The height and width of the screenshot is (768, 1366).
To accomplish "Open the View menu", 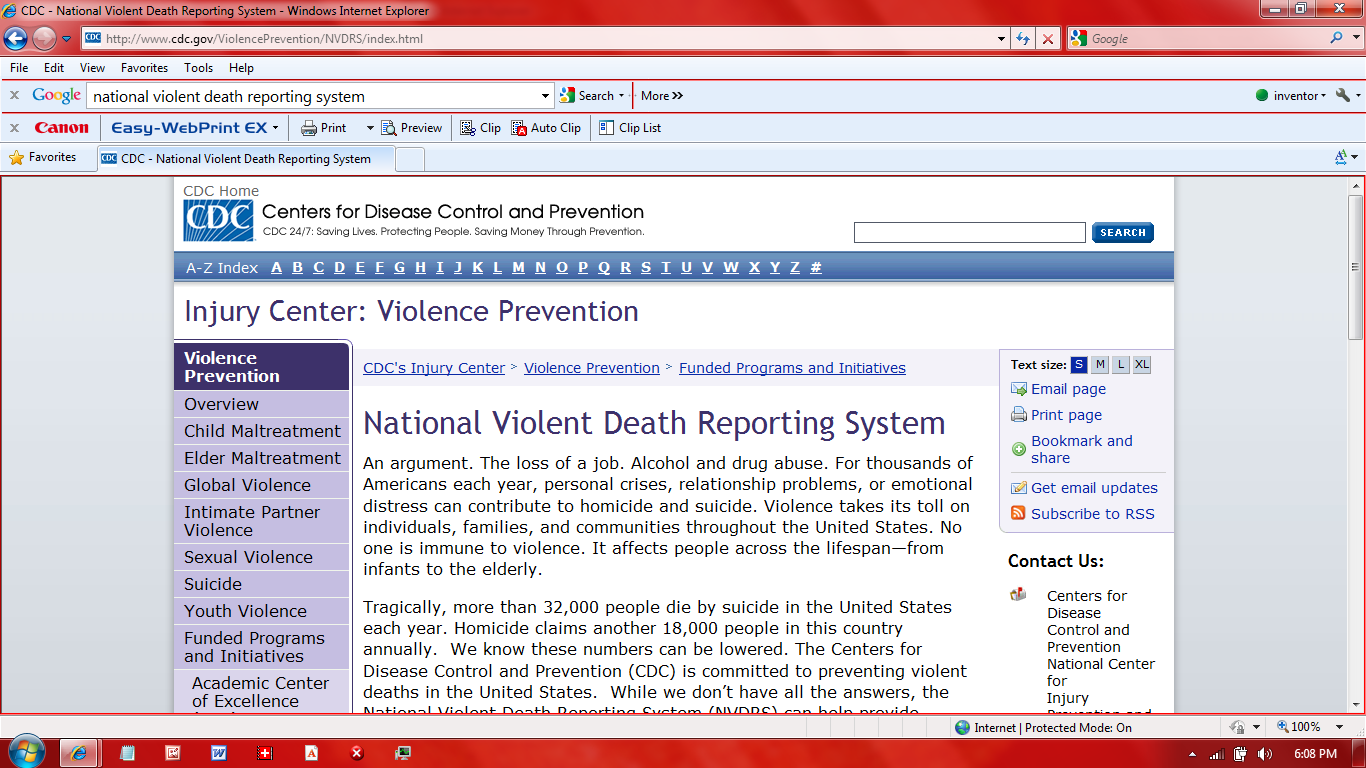I will tap(93, 68).
